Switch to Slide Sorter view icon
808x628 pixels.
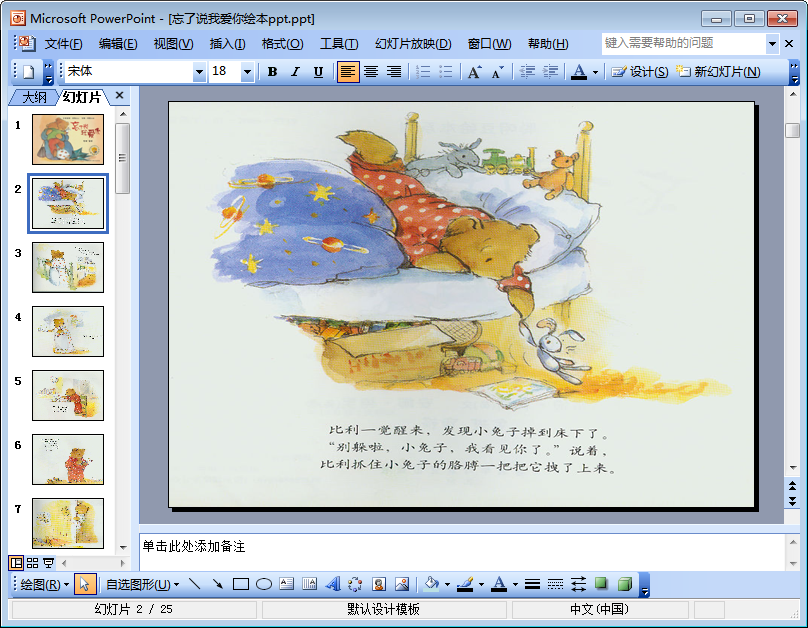click(32, 563)
